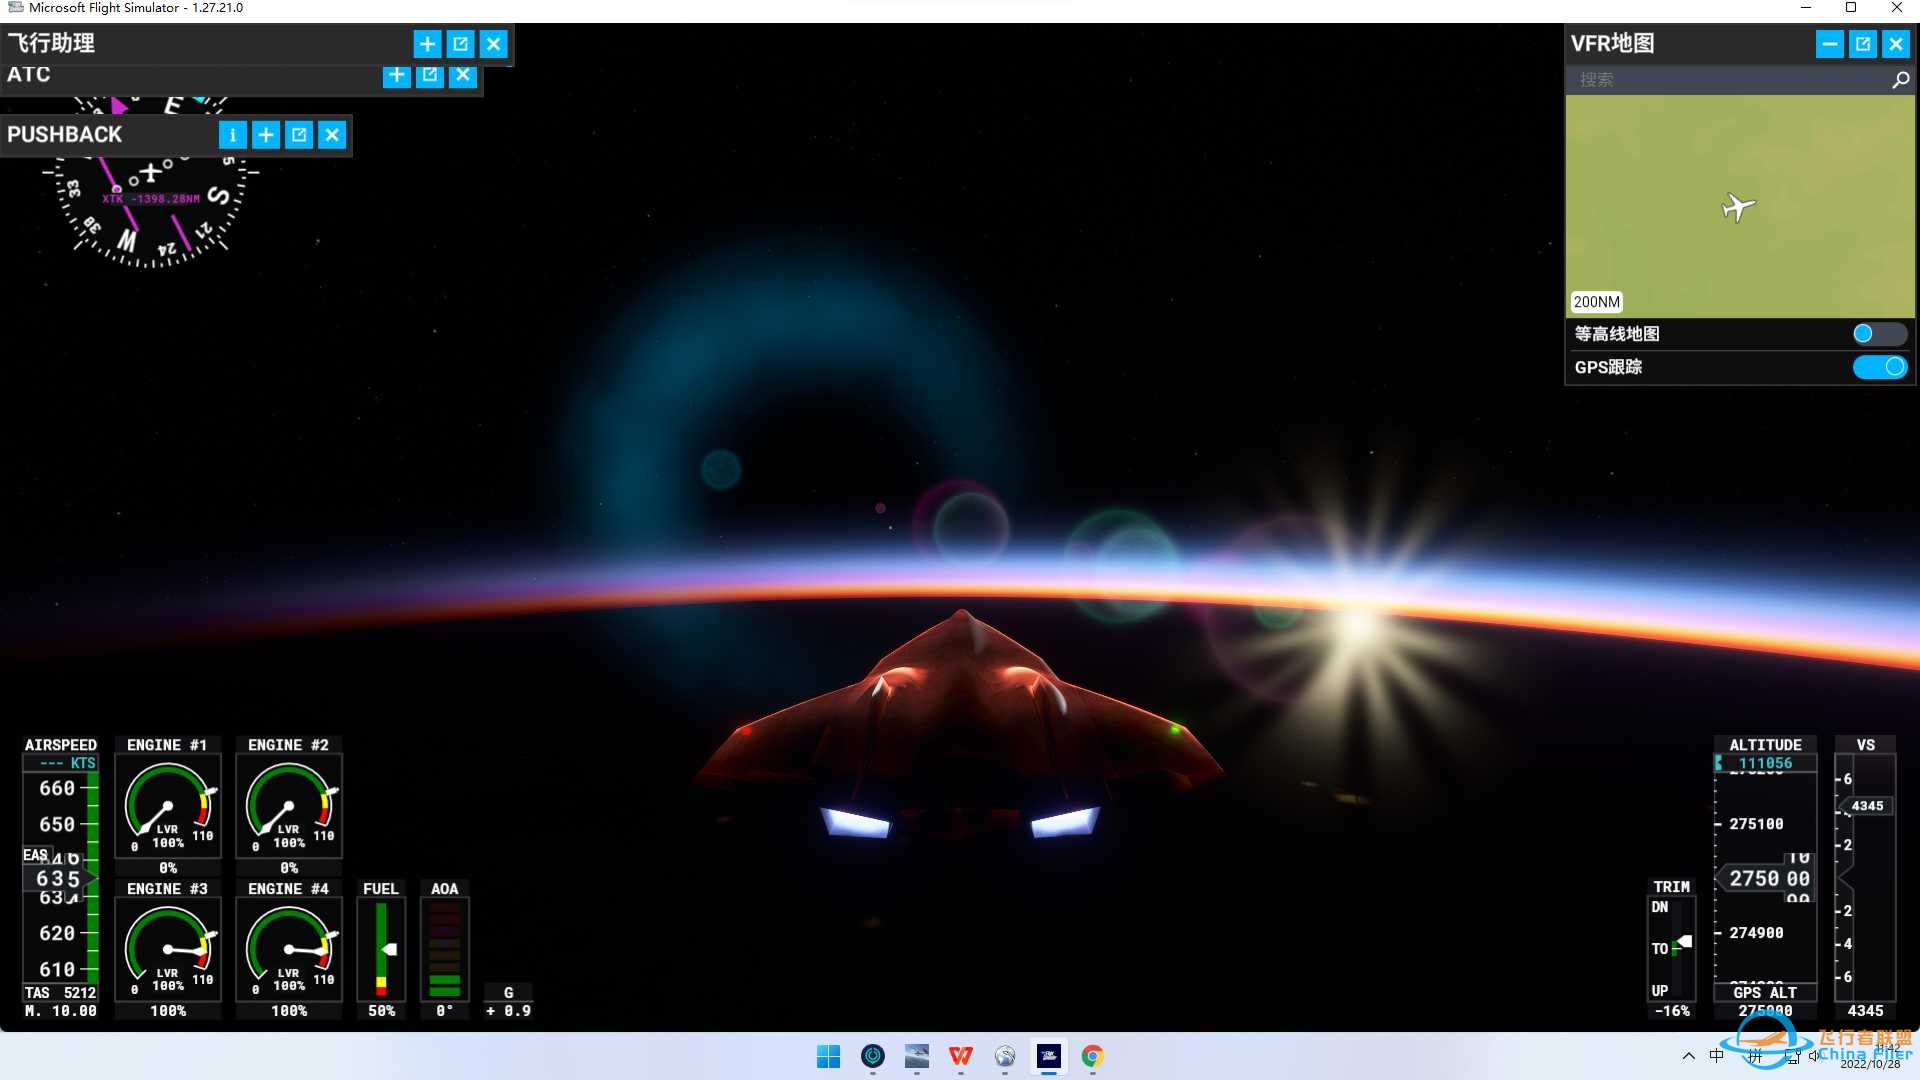Click the VFR map search magnifier icon

tap(1900, 80)
